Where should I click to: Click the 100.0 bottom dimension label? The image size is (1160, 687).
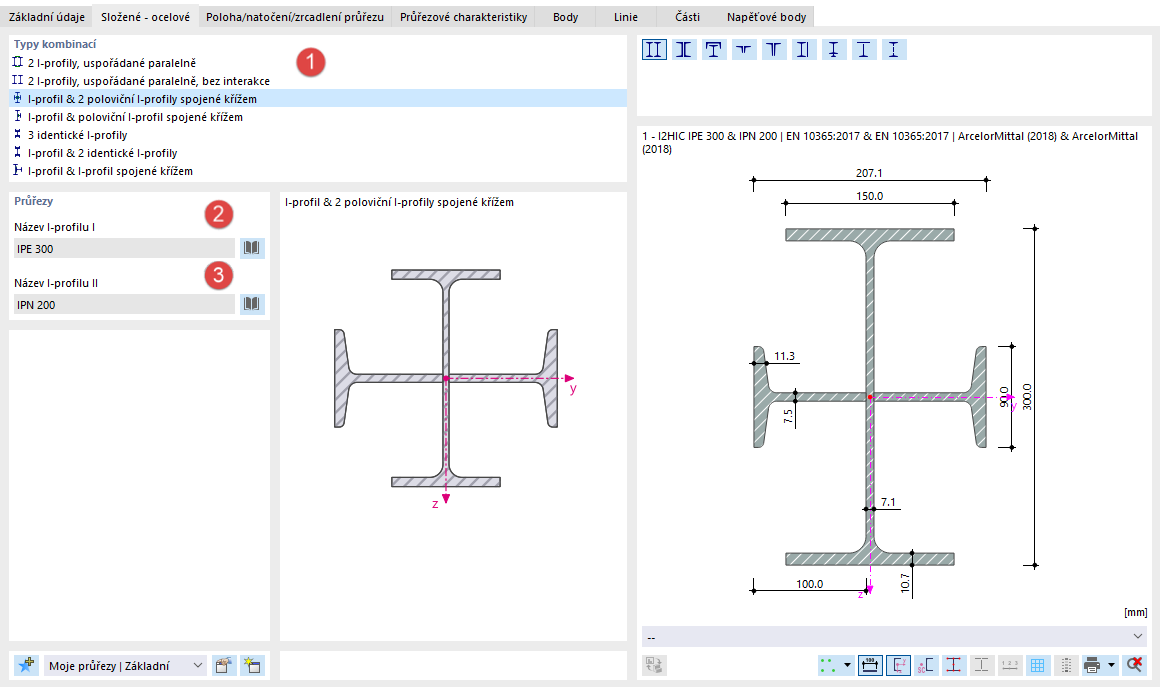pos(809,583)
